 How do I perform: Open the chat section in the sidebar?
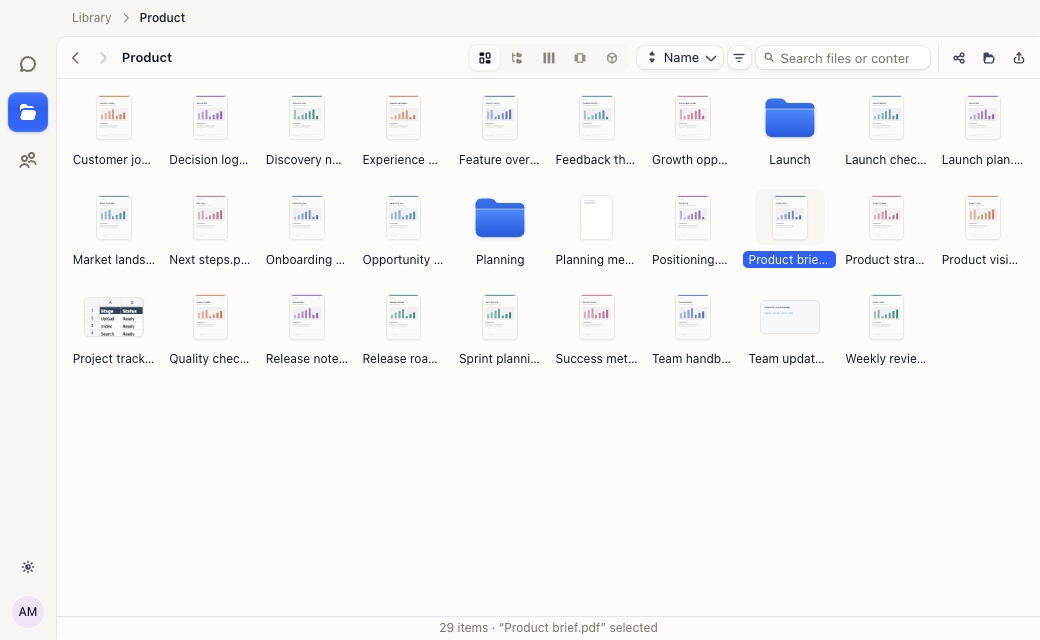(x=28, y=64)
